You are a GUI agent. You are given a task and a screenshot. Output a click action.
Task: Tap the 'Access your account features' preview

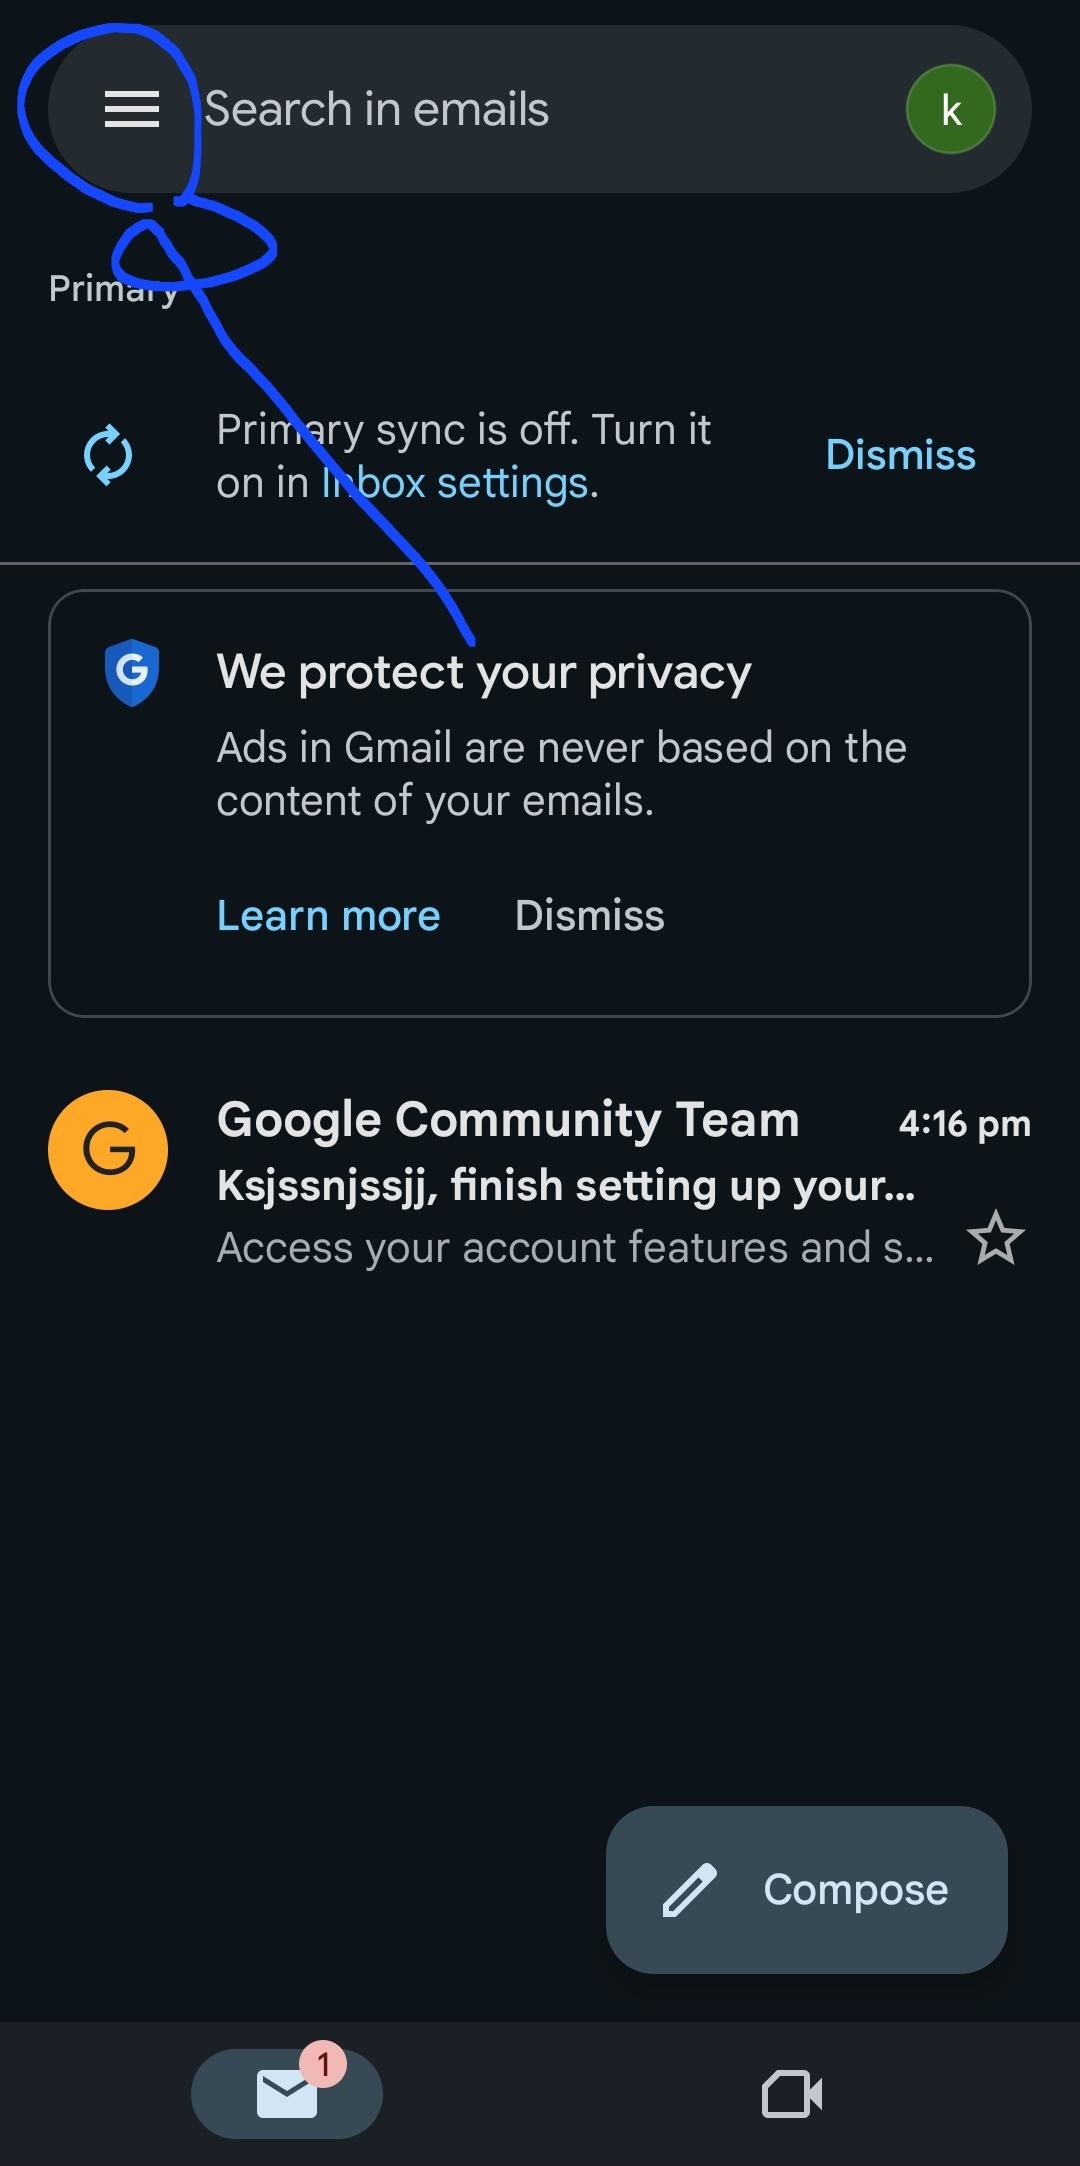click(x=575, y=1248)
